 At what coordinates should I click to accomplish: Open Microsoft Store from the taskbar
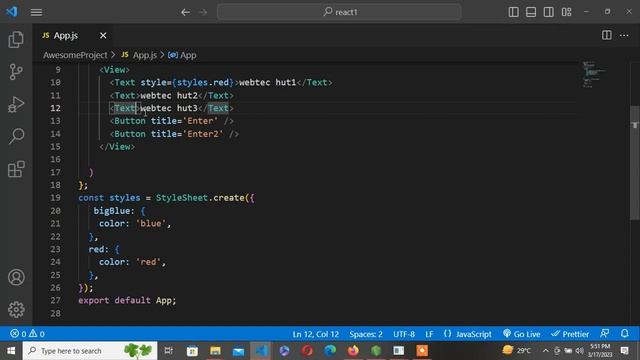[192, 351]
